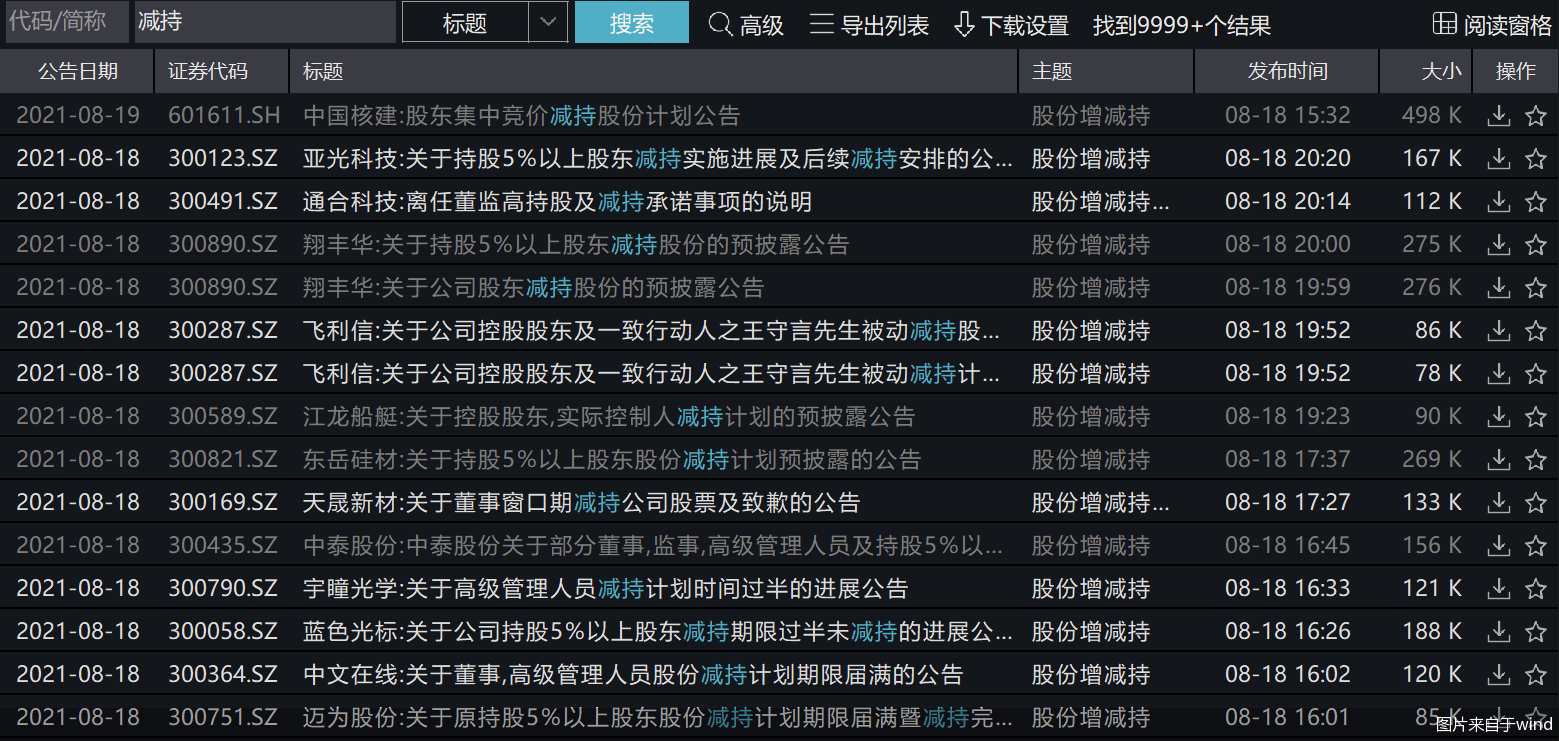Click security code 300169.SZ
Screen dimensions: 1559x741
[222, 503]
